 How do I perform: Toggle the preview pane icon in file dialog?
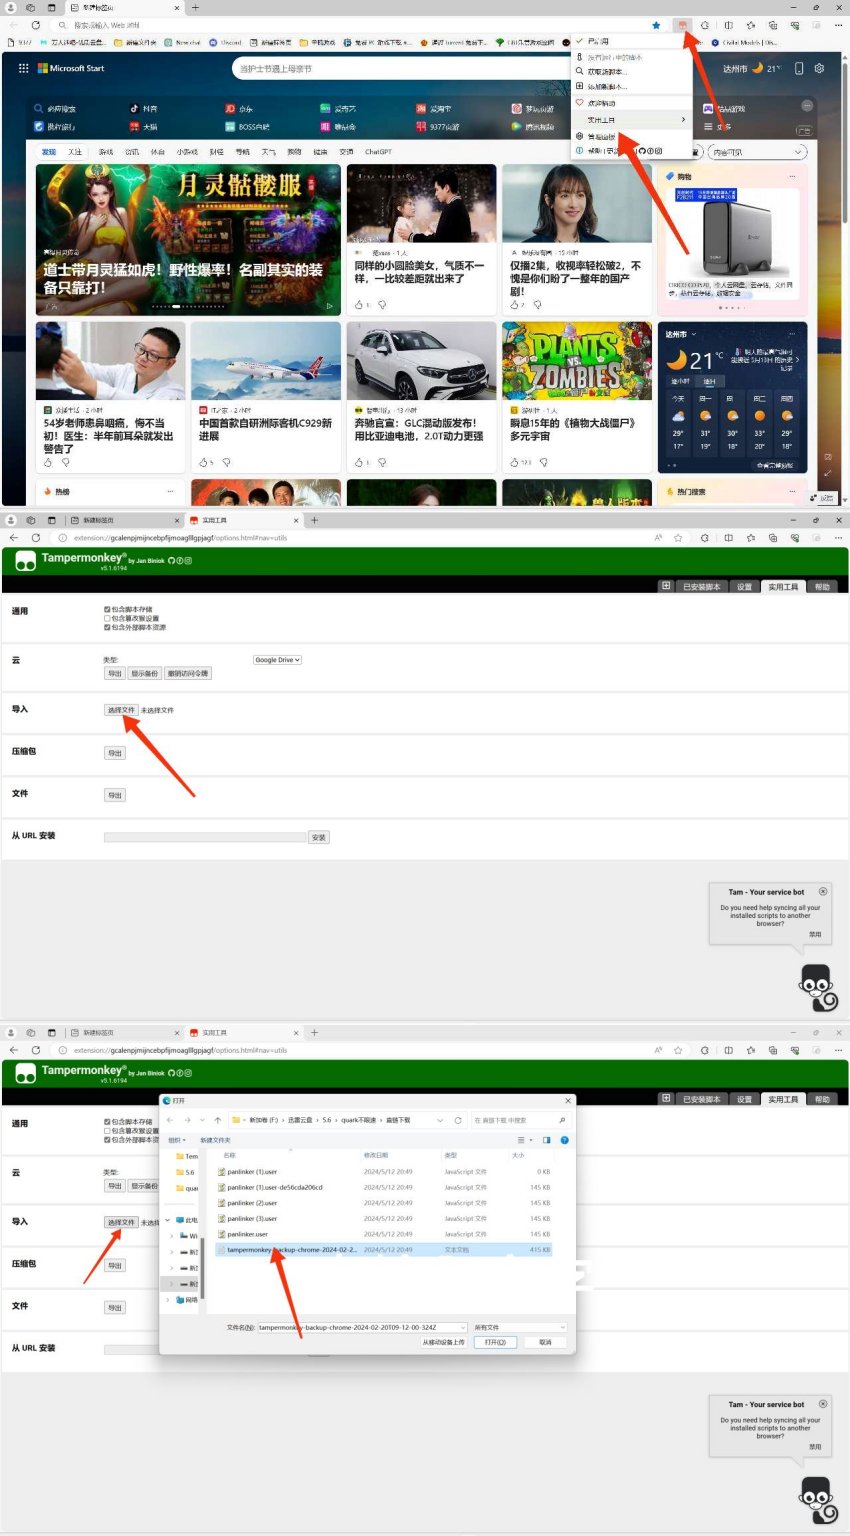pos(546,1140)
